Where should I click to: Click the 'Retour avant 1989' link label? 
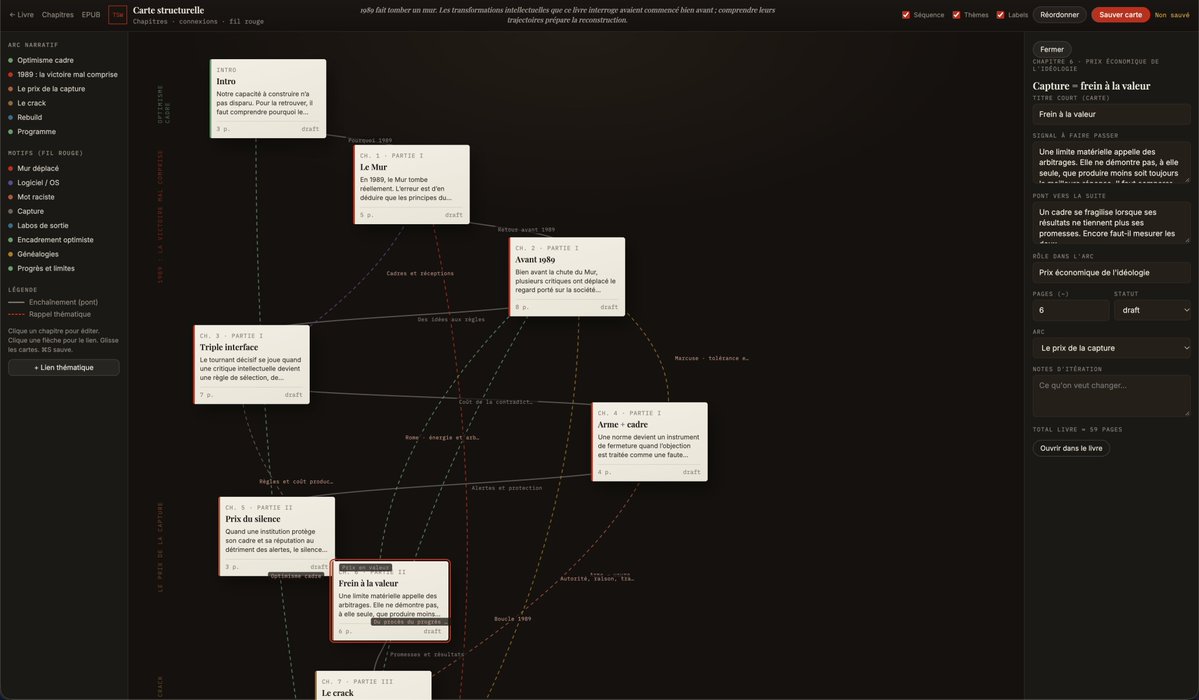tap(526, 230)
